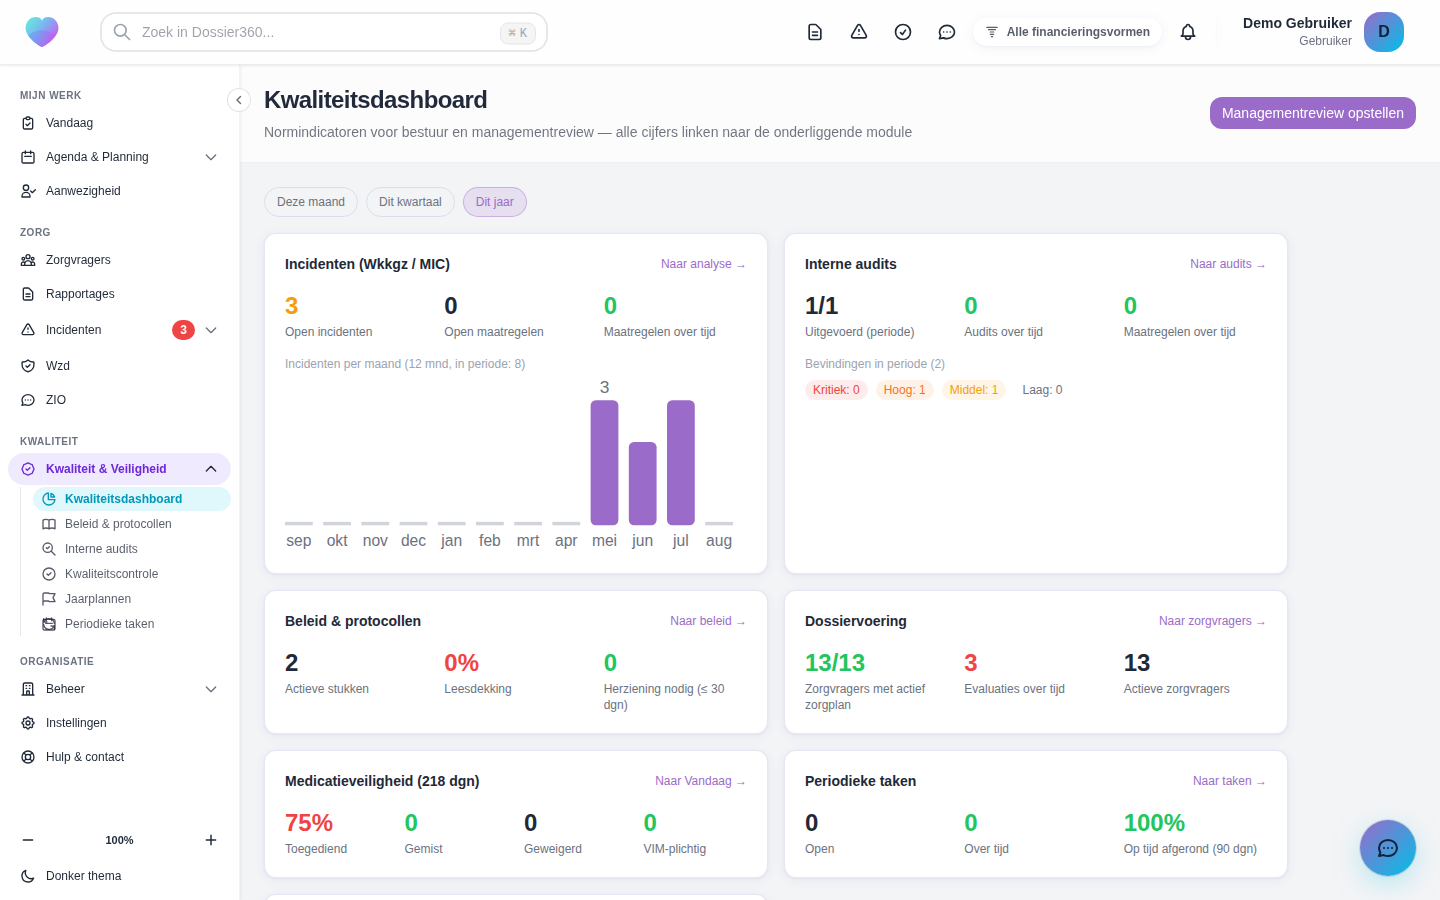Screen dimensions: 1440x900
Task: Expand Incidenten menu chevron
Action: [x=211, y=330]
